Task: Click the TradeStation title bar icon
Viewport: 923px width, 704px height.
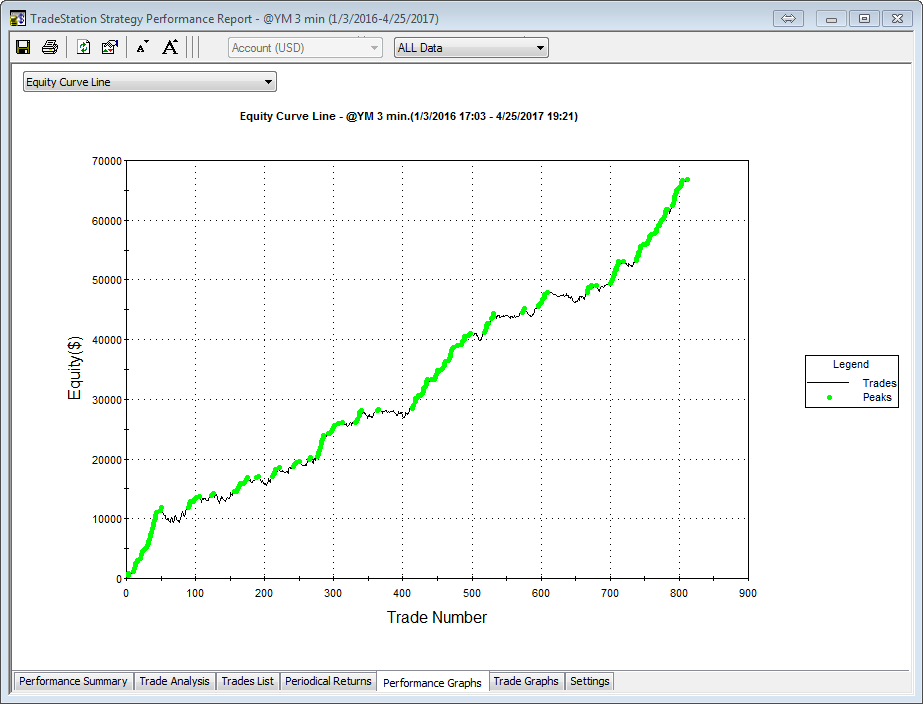Action: coord(17,19)
